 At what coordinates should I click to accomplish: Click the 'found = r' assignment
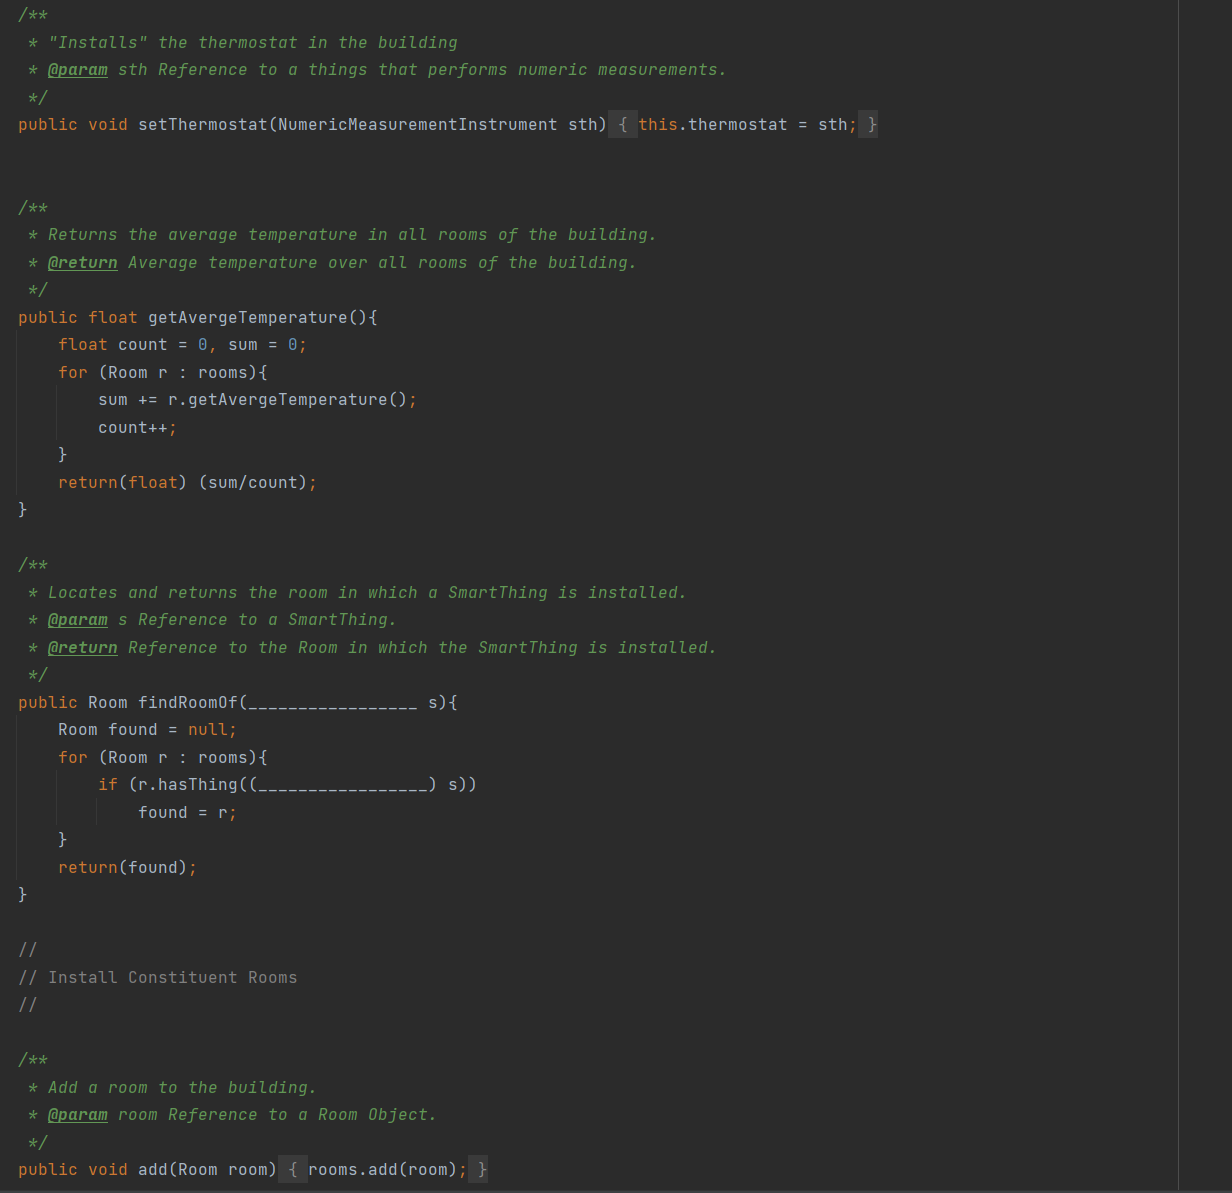[x=183, y=813]
